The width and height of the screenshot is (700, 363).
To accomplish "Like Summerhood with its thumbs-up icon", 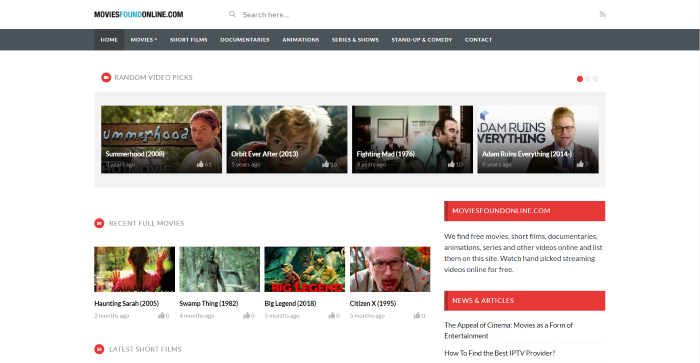I will 200,164.
